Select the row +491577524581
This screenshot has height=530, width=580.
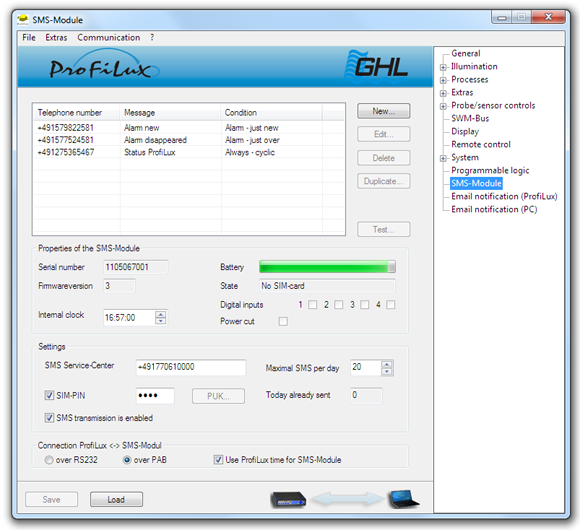(189, 140)
